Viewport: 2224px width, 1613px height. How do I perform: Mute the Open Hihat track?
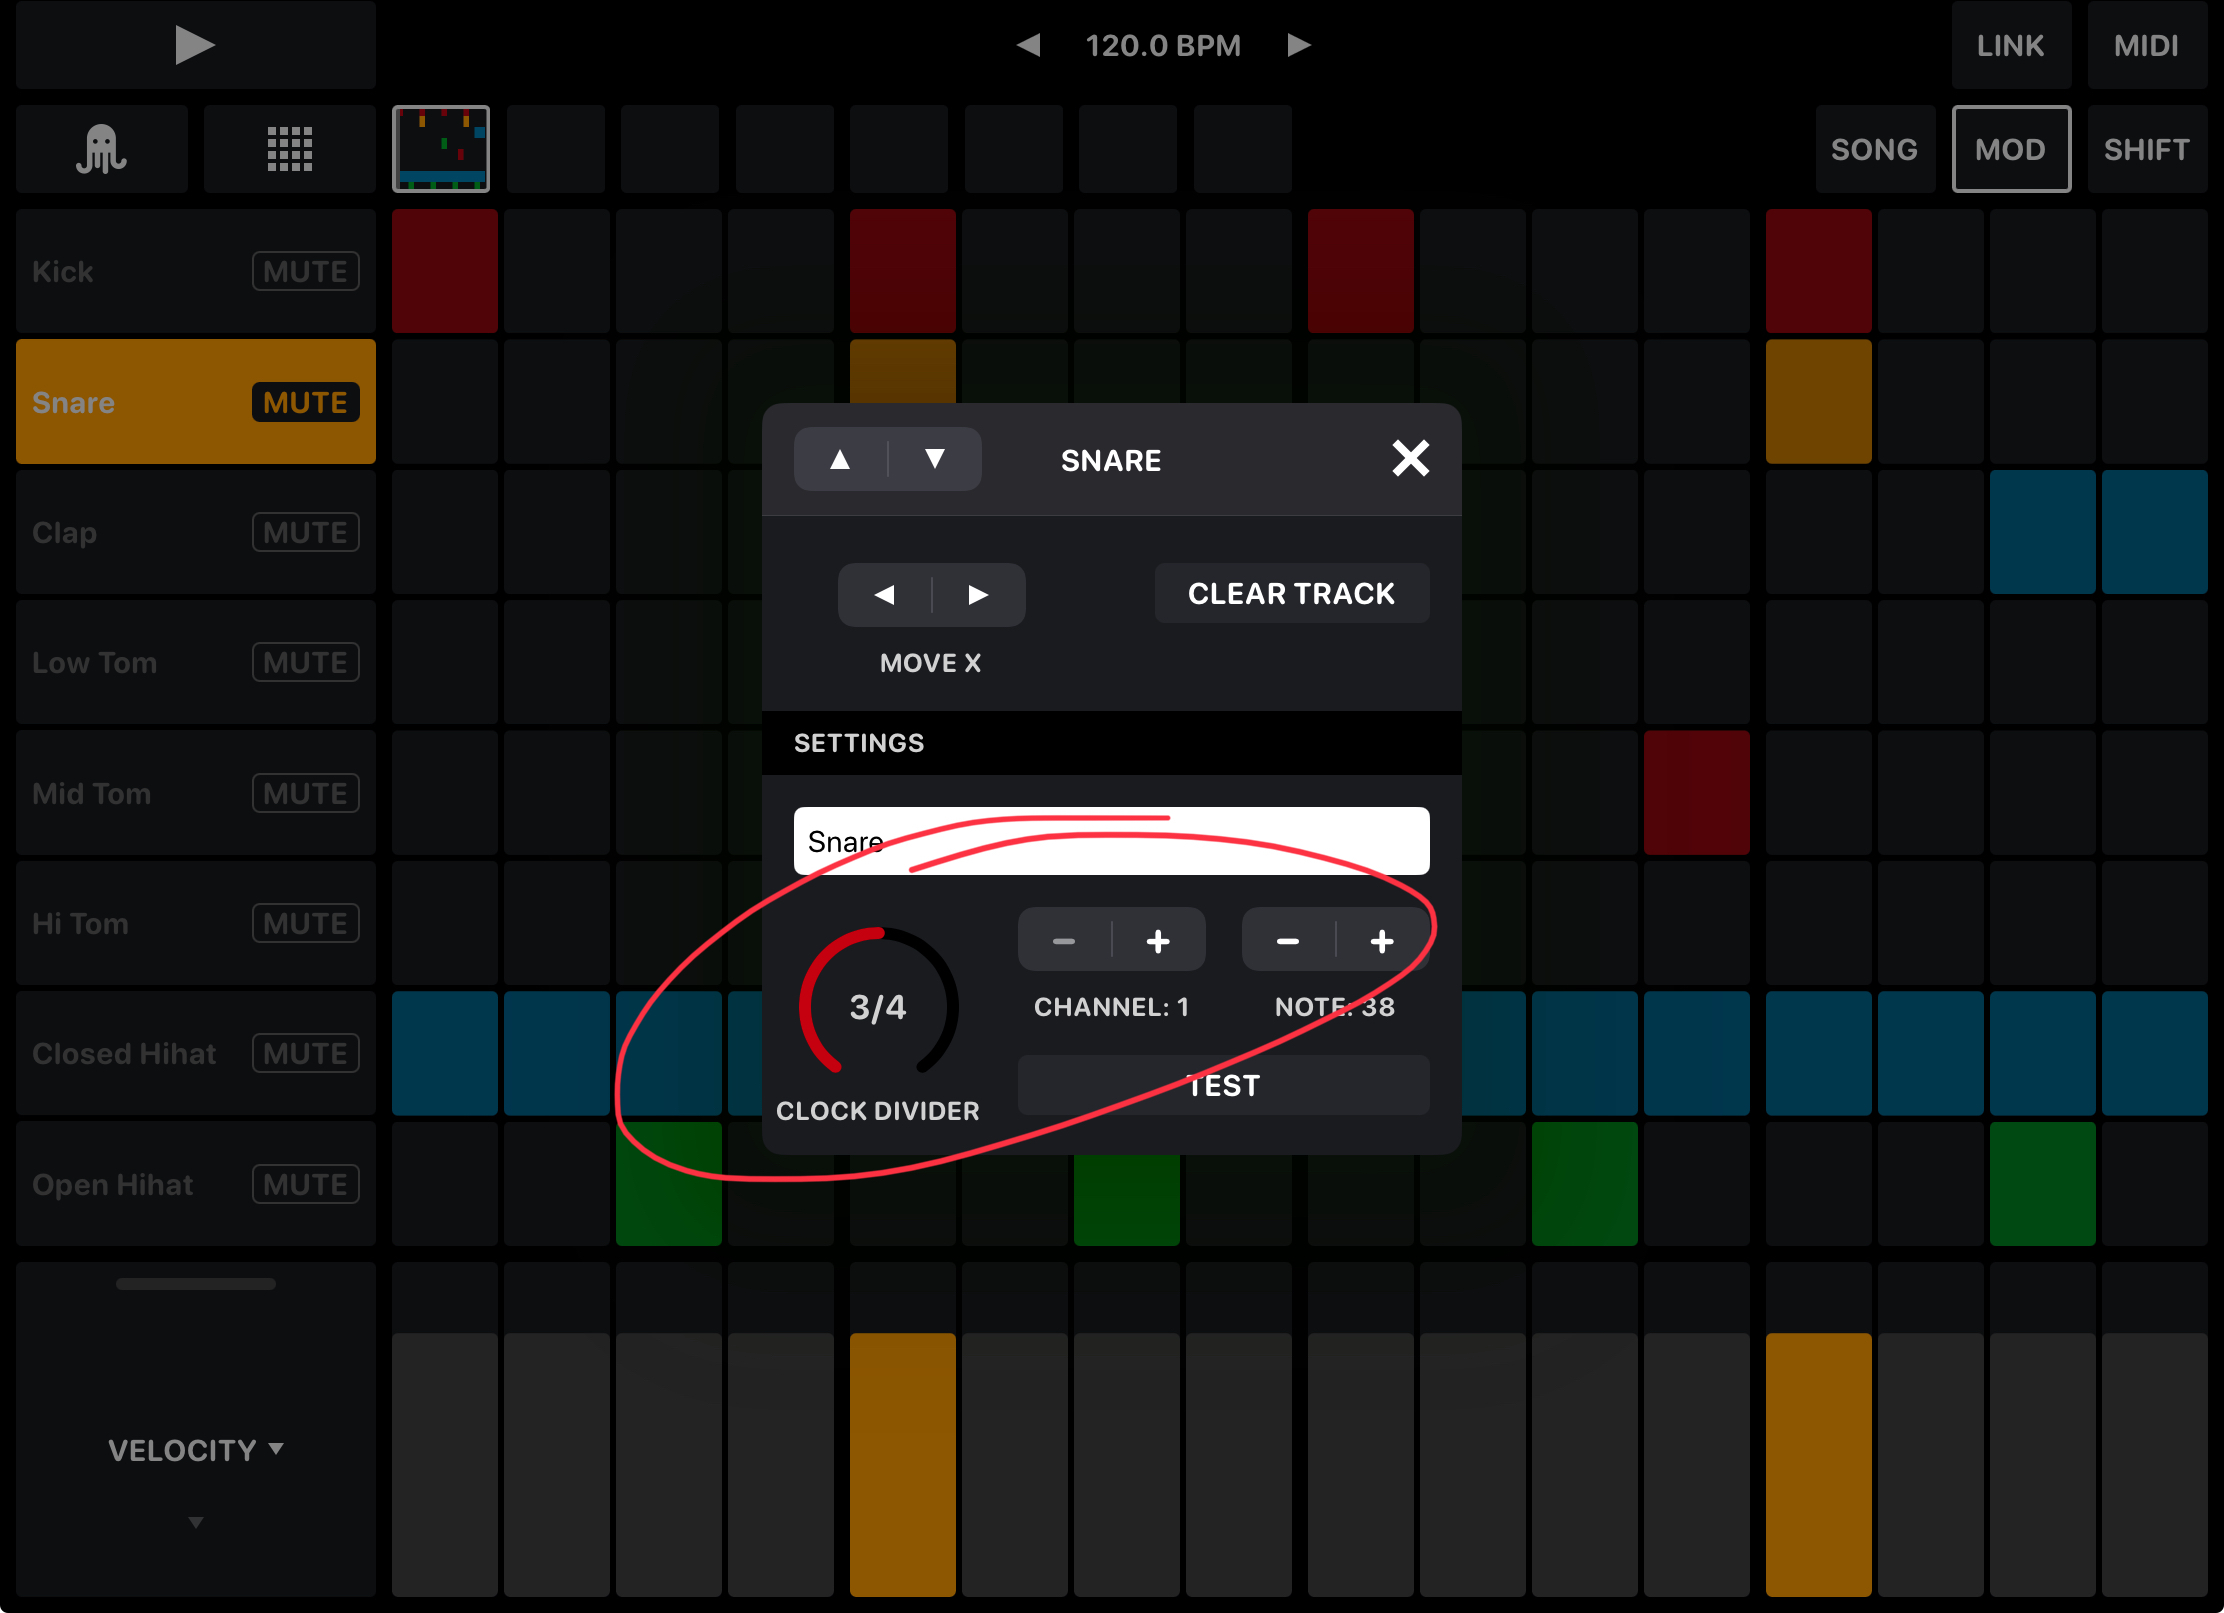tap(305, 1184)
